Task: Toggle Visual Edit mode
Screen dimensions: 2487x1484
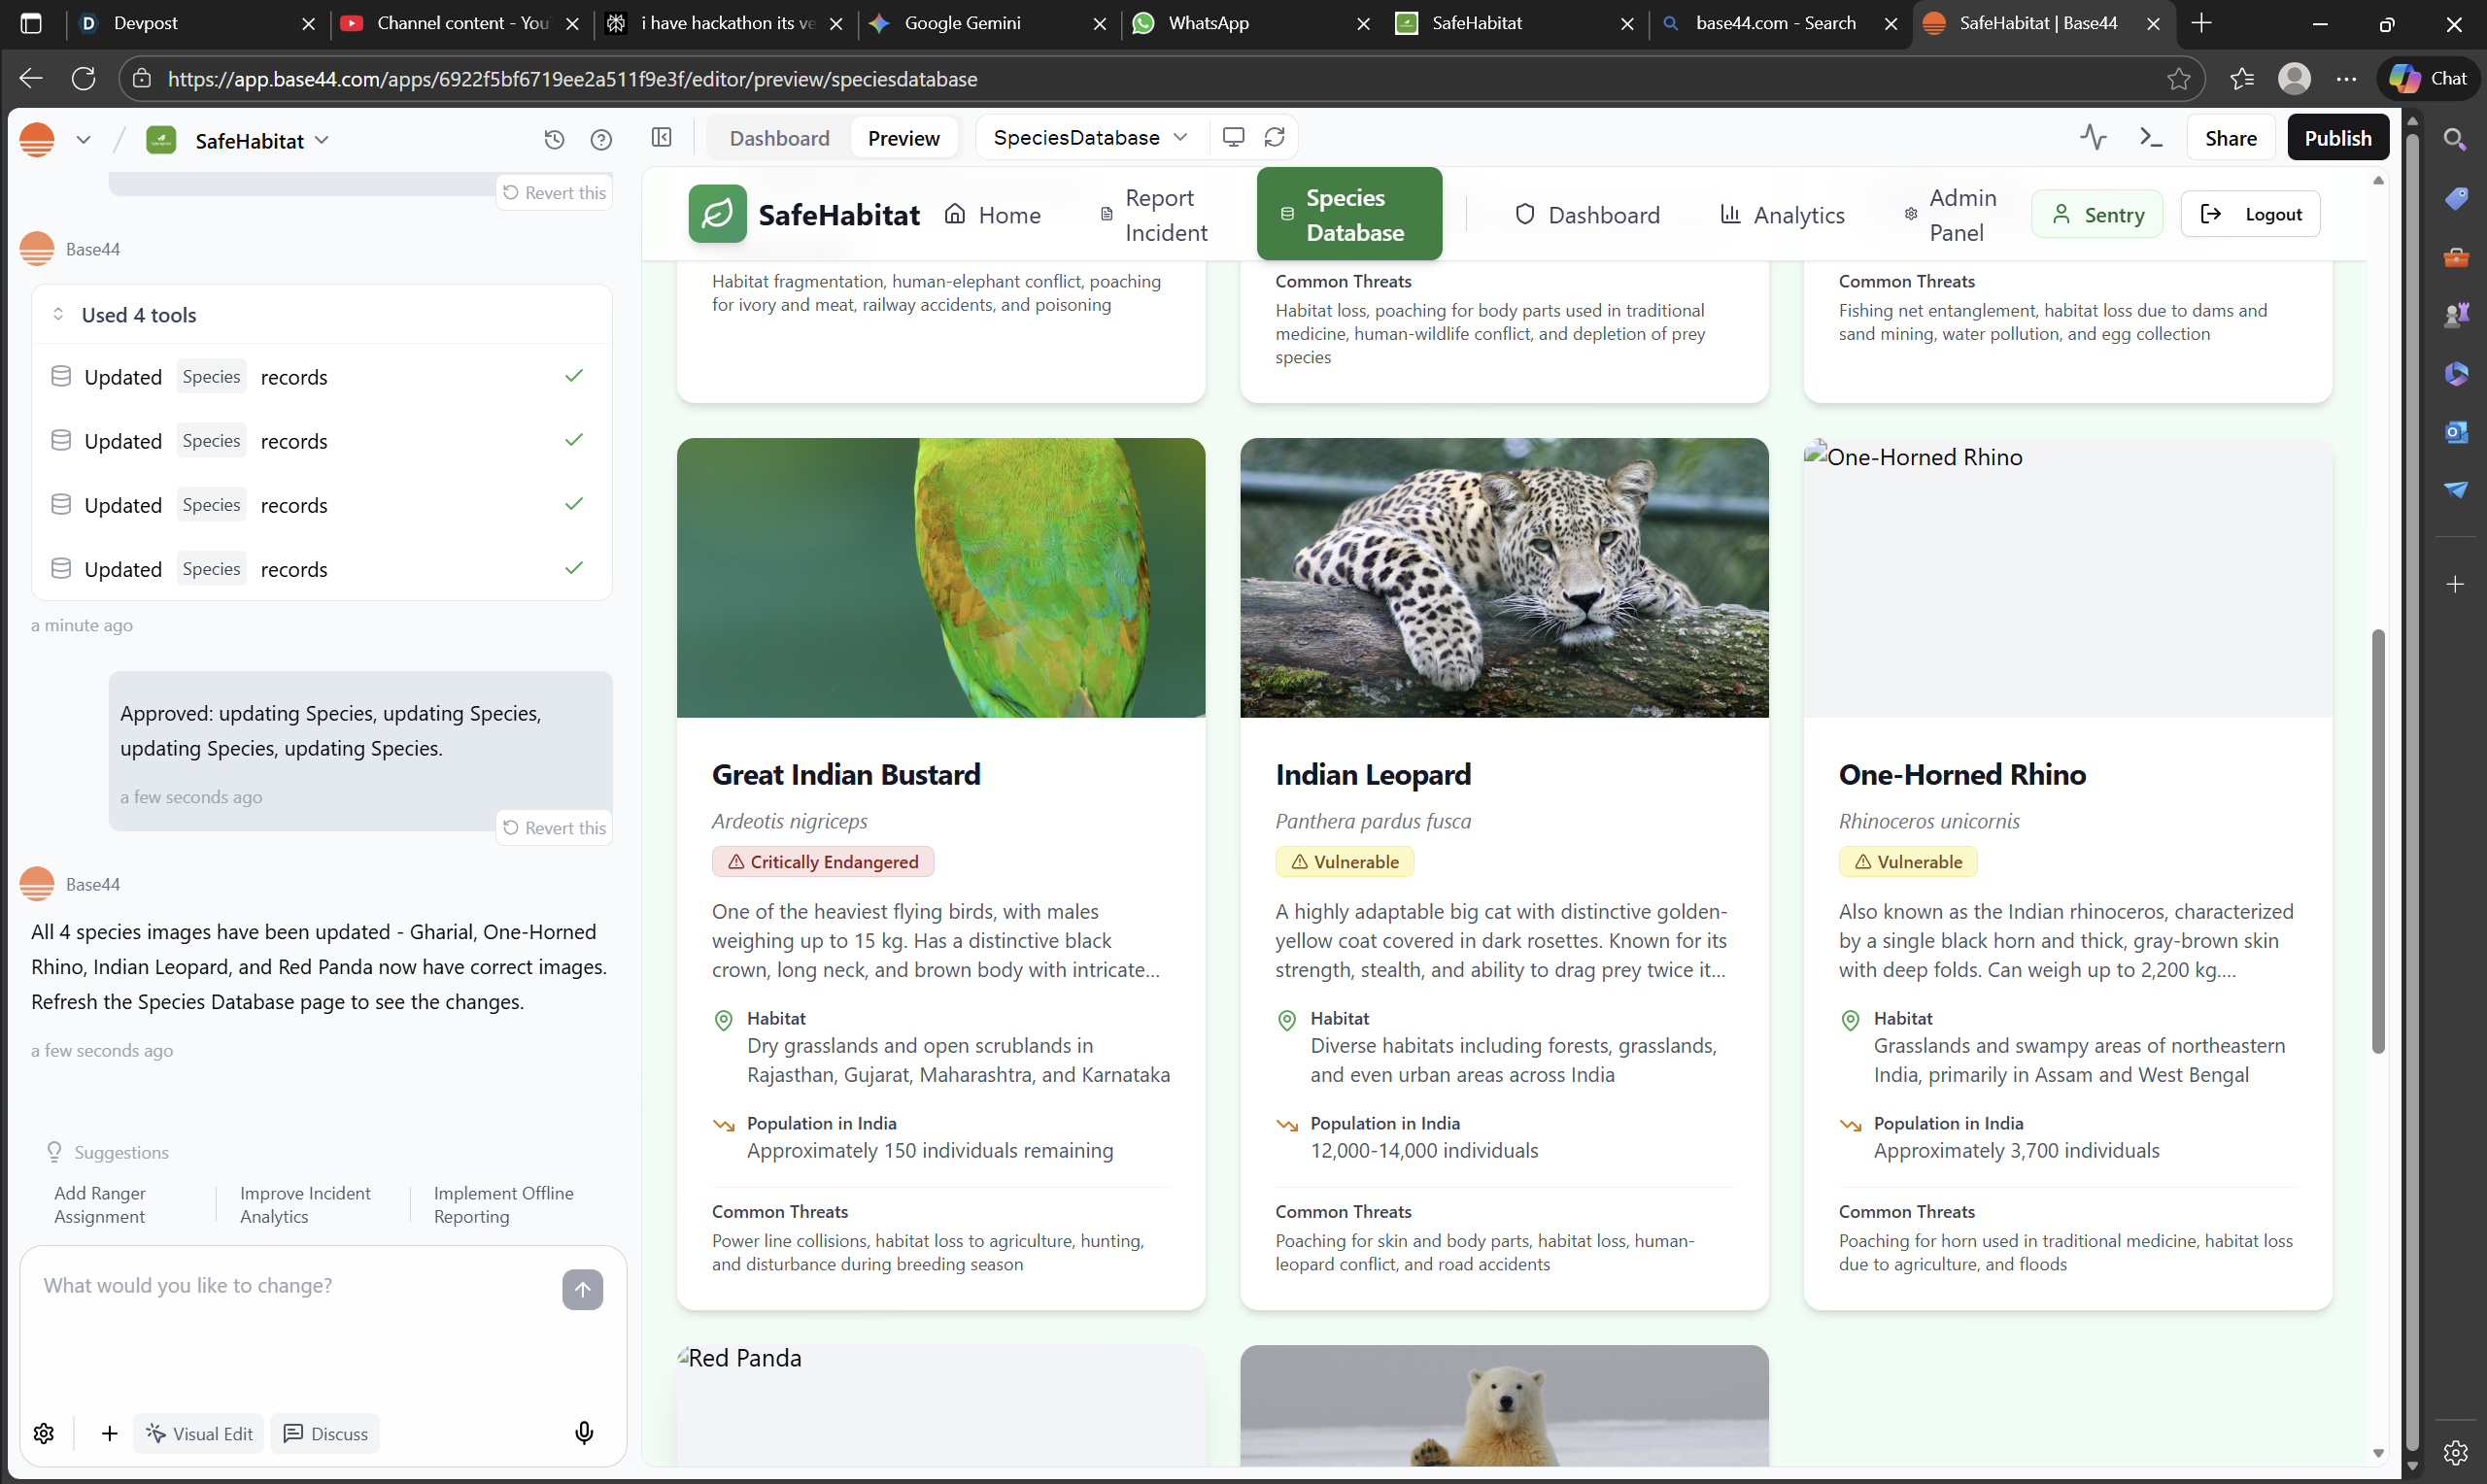Action: [x=199, y=1433]
